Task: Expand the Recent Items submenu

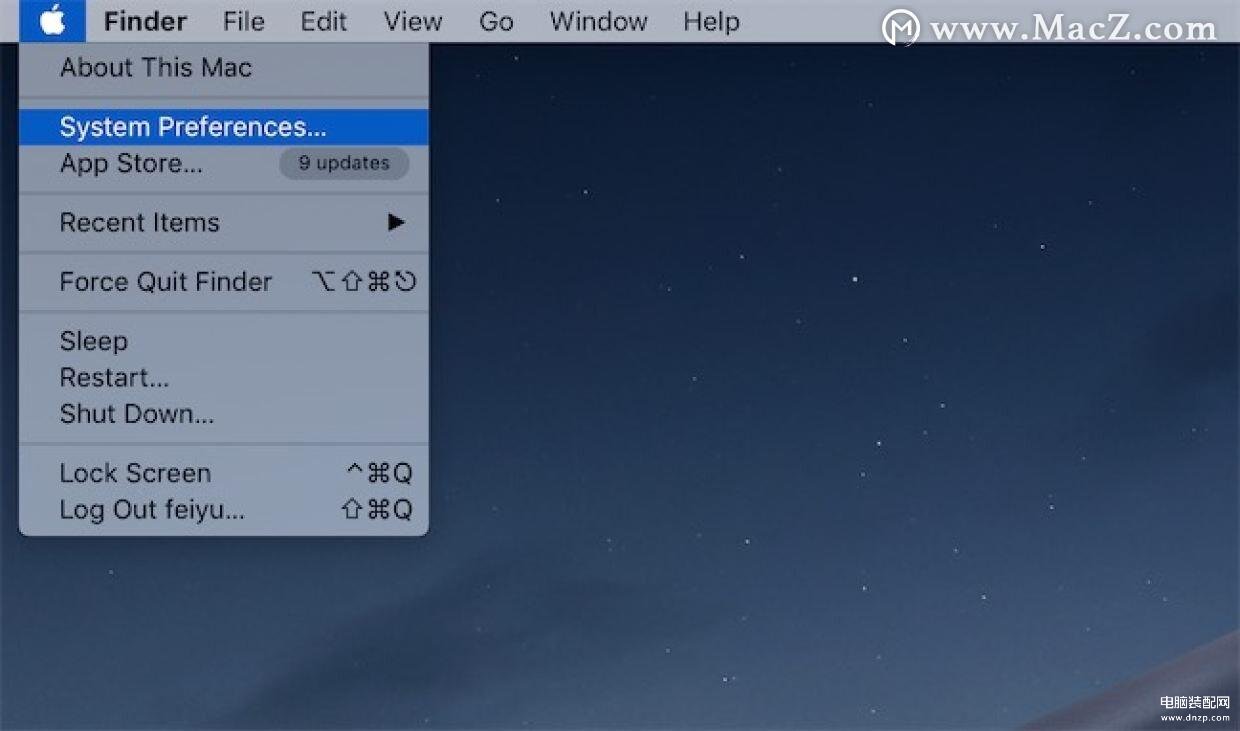Action: (224, 222)
